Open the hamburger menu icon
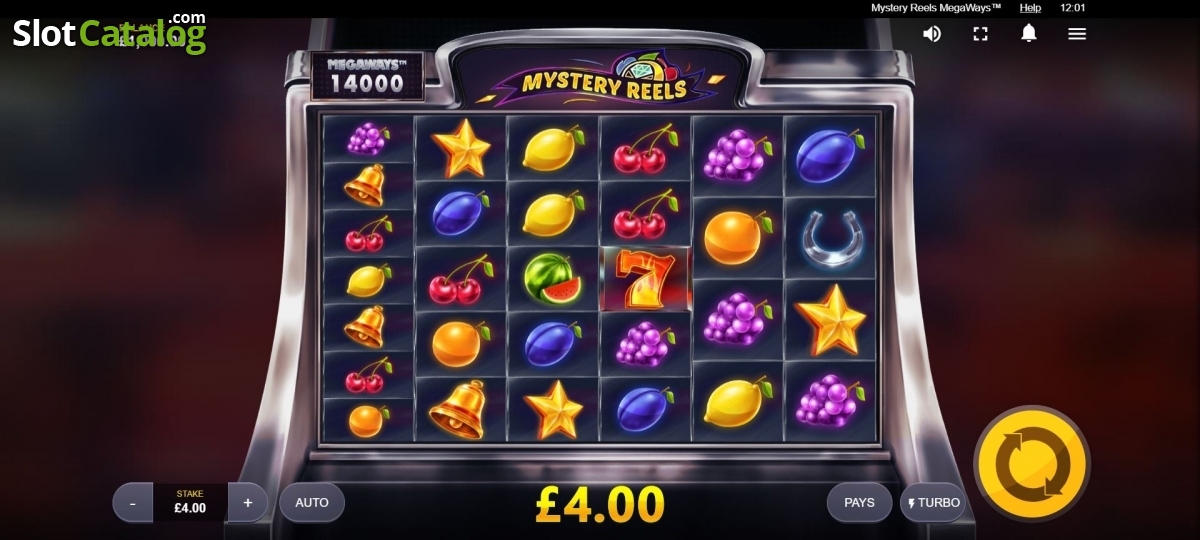 [x=1077, y=34]
